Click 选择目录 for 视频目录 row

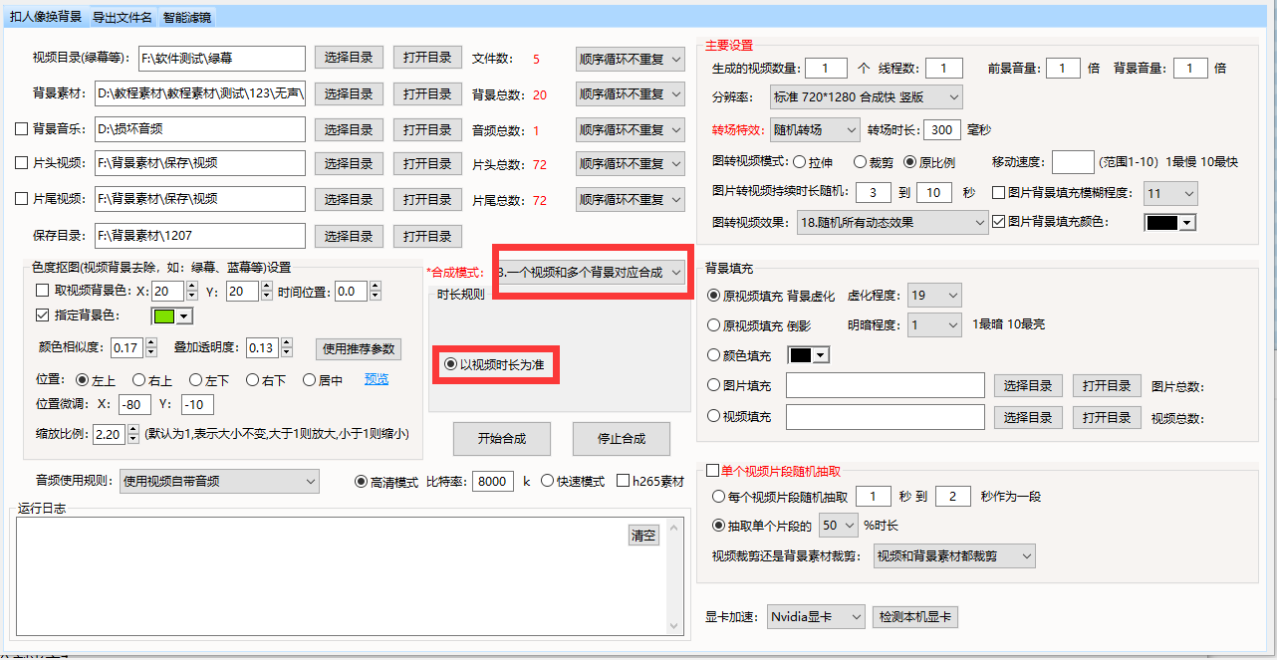tap(348, 58)
